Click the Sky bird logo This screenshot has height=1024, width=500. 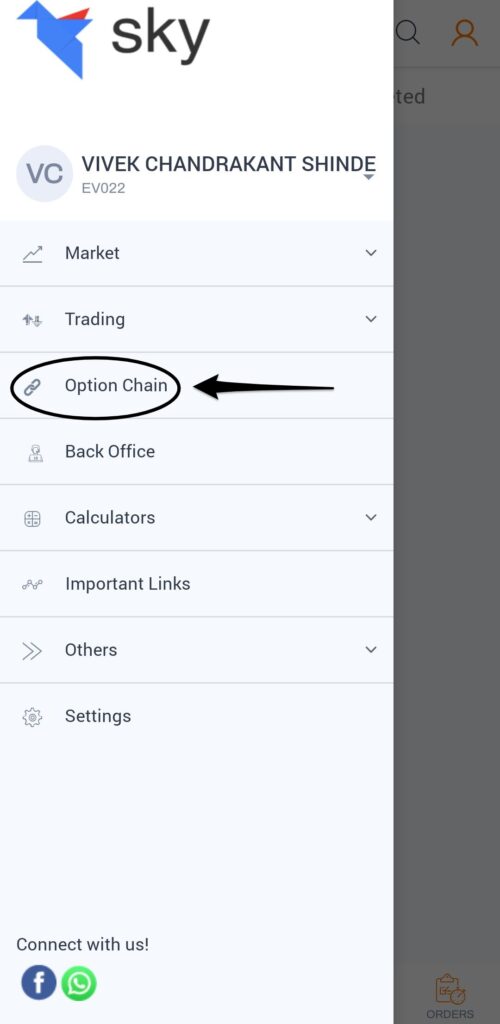(x=55, y=38)
